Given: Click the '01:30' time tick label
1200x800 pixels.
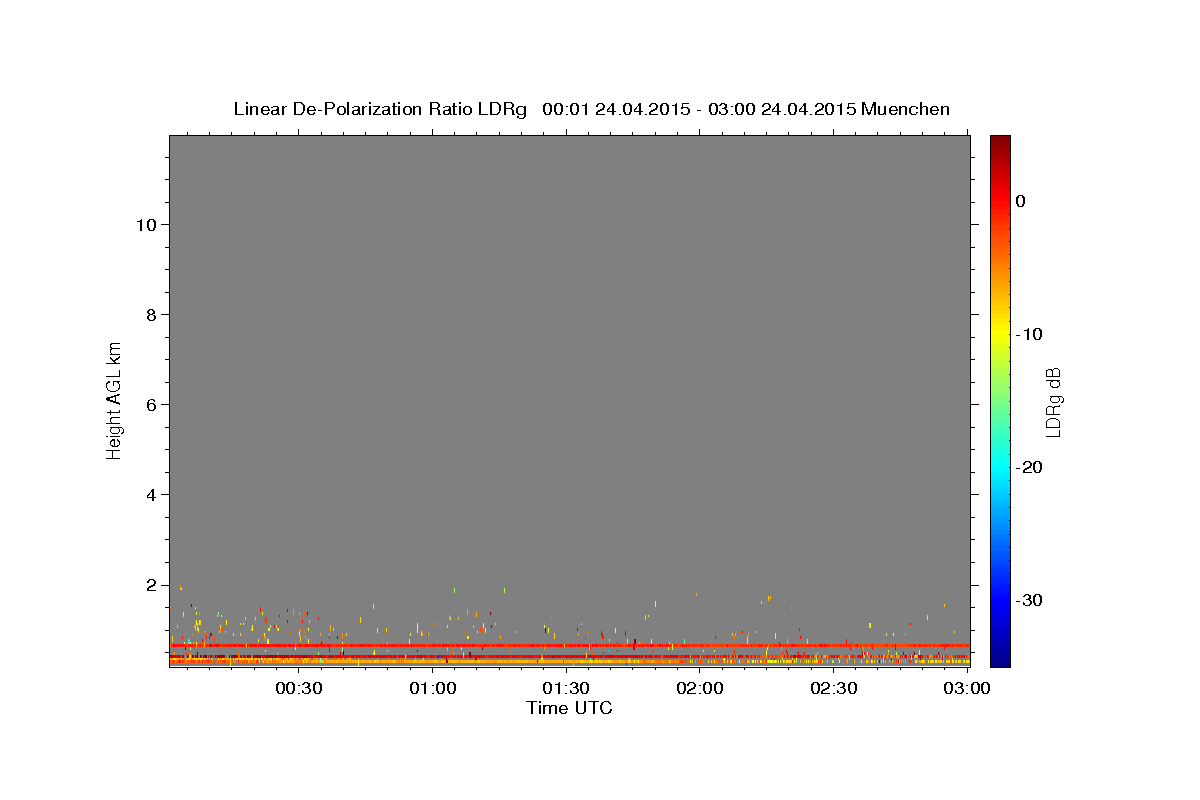Looking at the screenshot, I should [x=566, y=689].
